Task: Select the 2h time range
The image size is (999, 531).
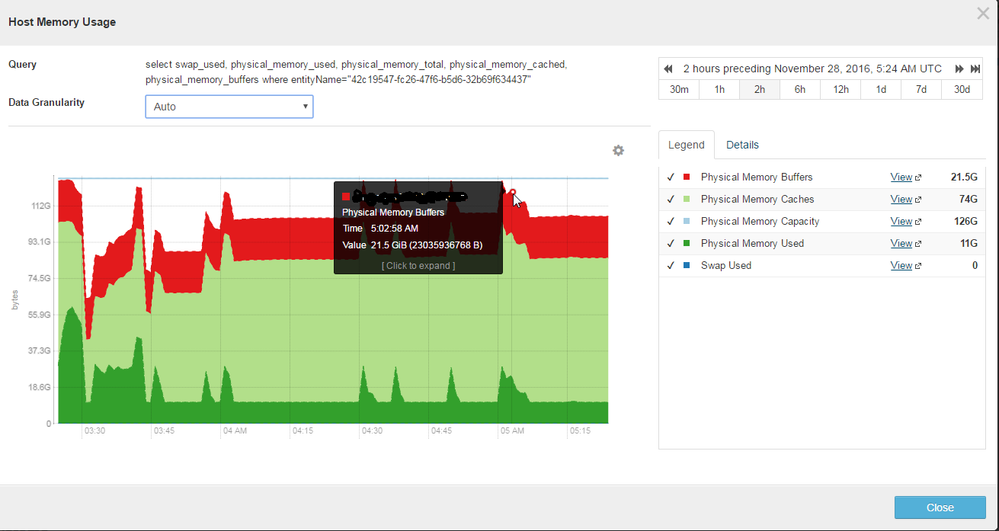Action: tap(759, 89)
